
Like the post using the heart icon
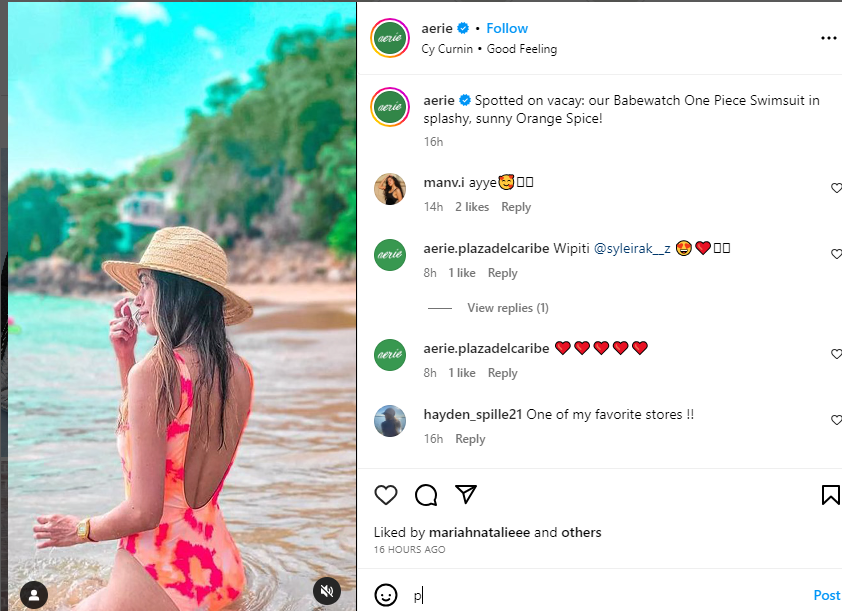point(386,495)
